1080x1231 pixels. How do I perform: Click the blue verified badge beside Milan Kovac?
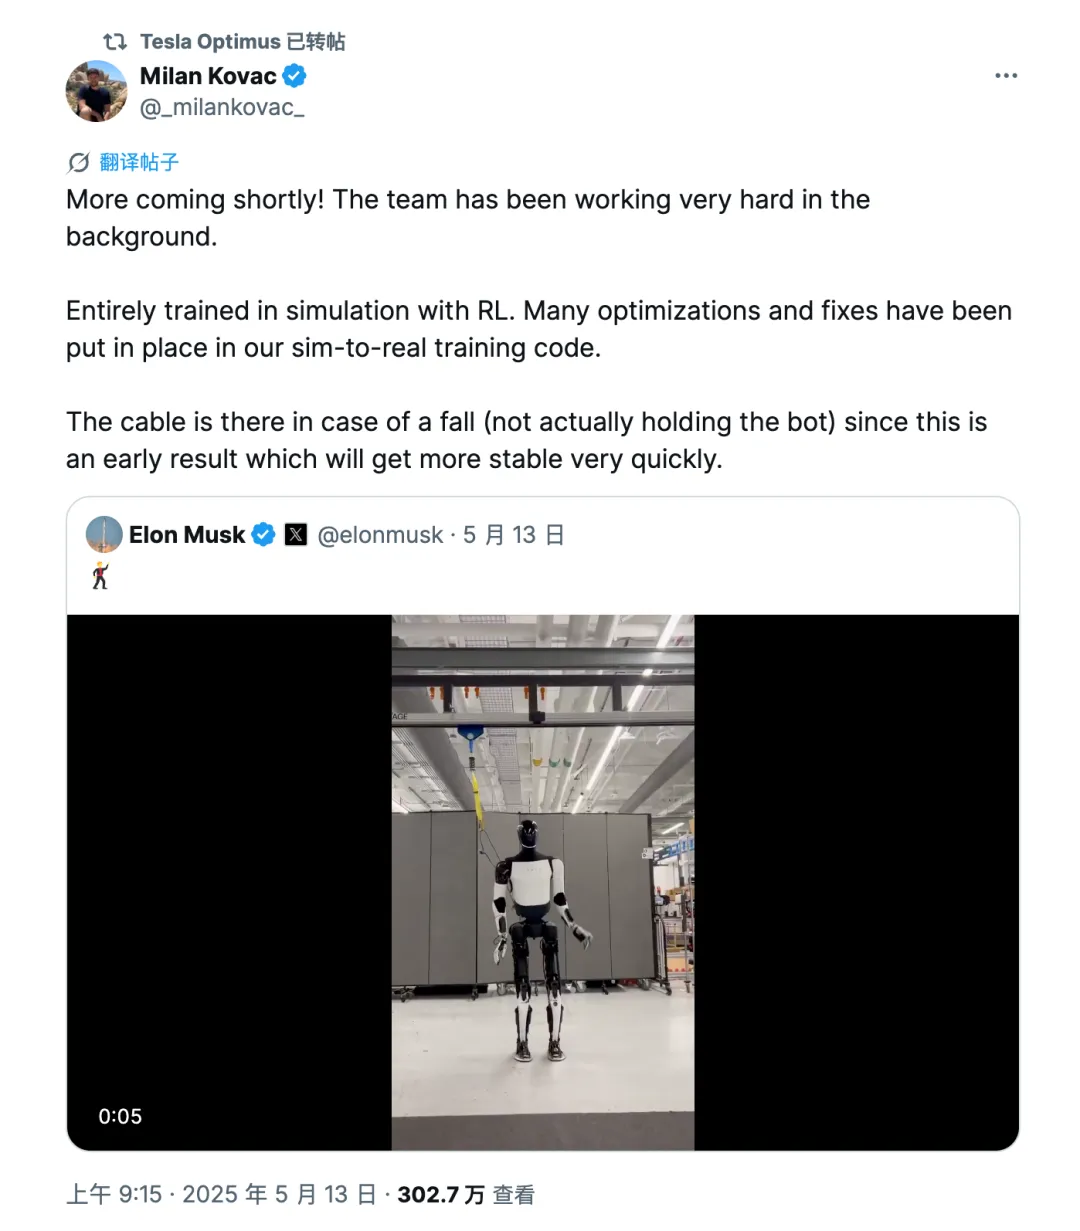tap(295, 76)
